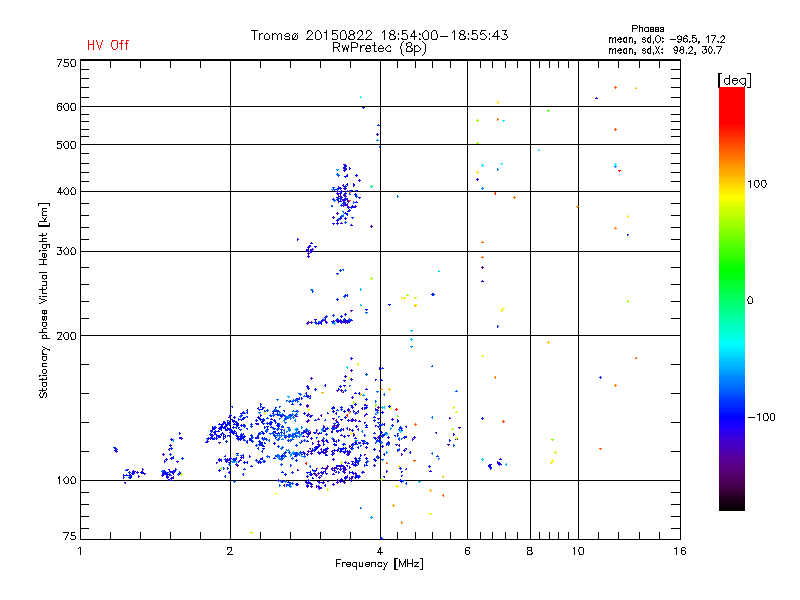This screenshot has height=600, width=800.
Task: Click the colorbar '100' tick label
Action: [757, 184]
